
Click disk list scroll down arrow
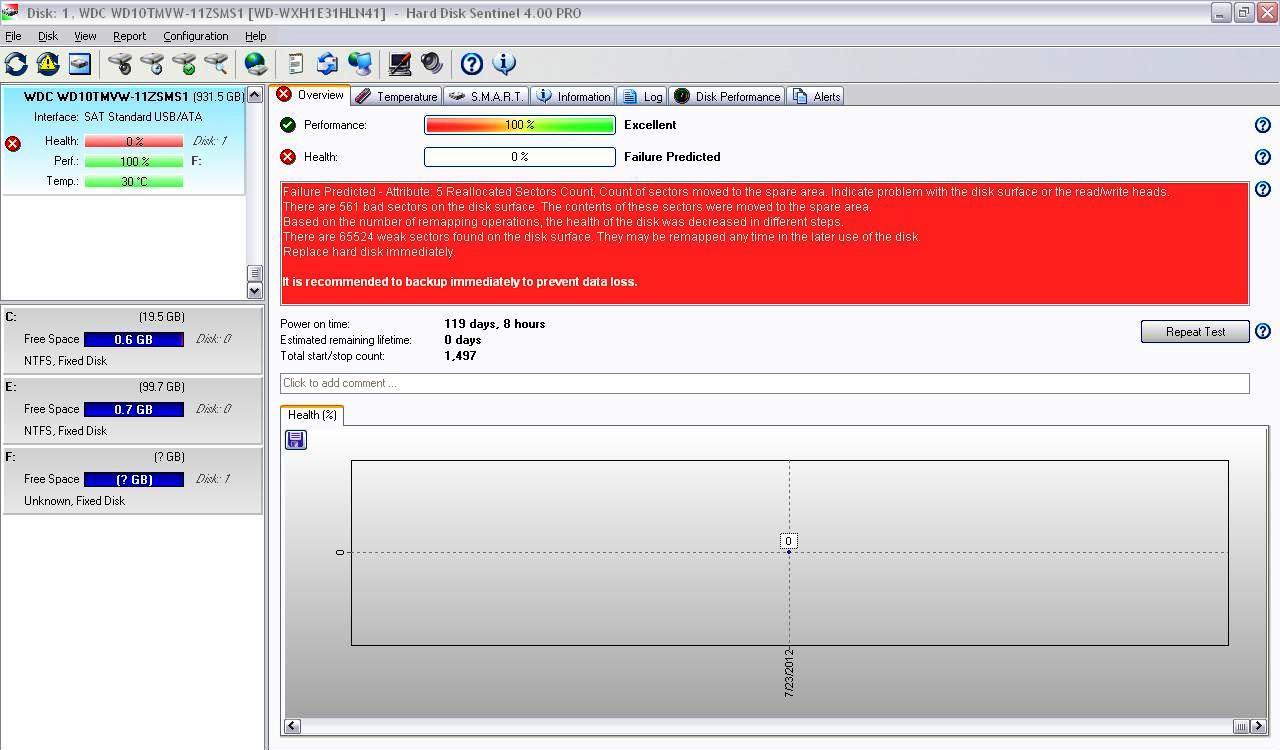pos(254,290)
